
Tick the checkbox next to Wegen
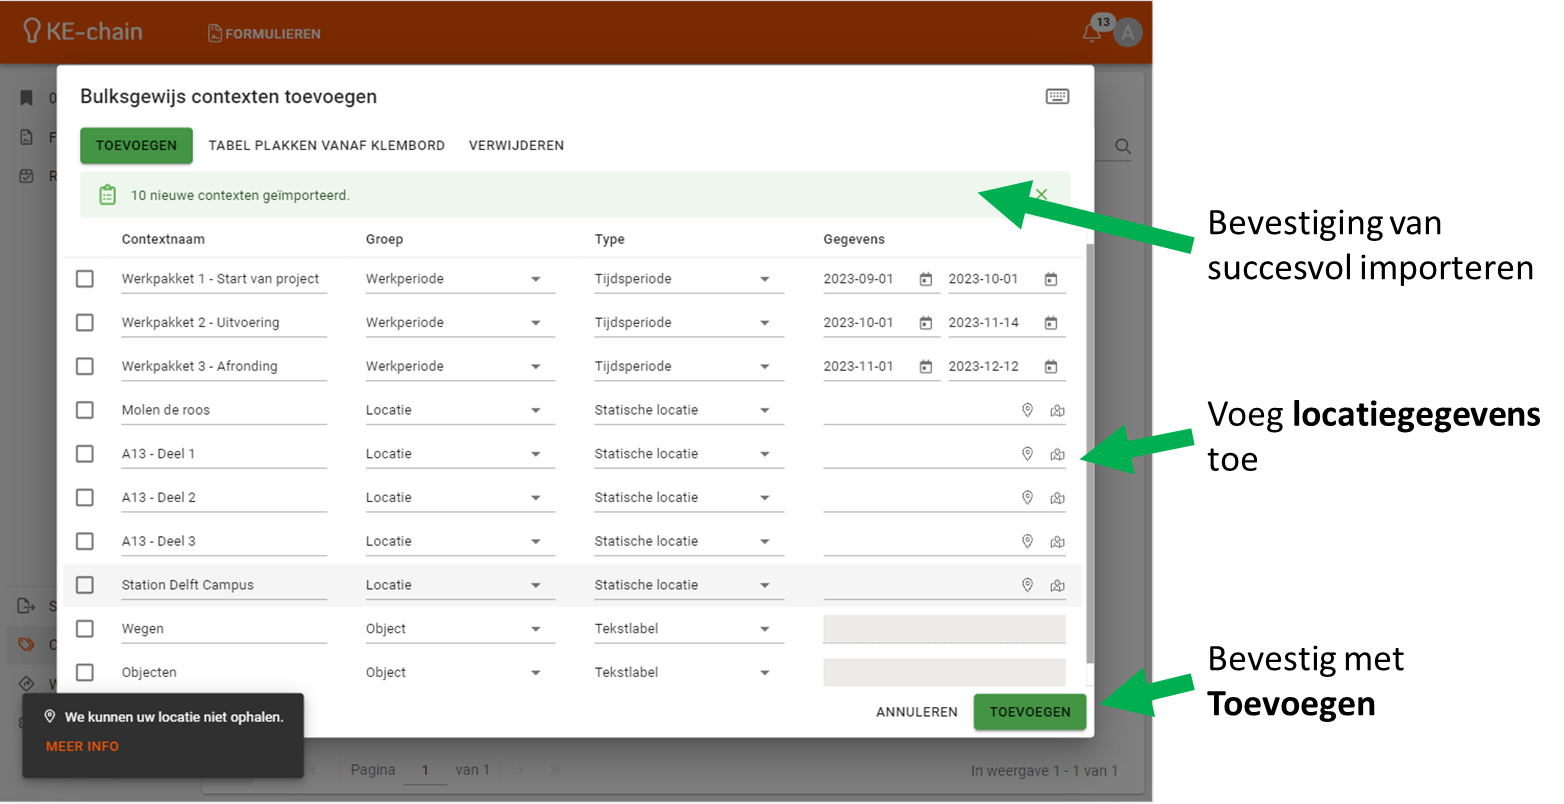(85, 629)
